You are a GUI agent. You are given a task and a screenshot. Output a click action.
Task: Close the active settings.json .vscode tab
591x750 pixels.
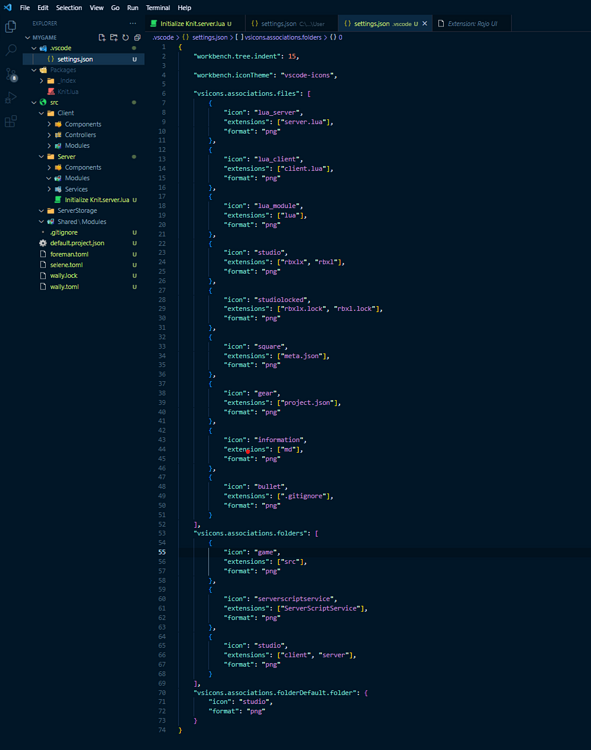pyautogui.click(x=425, y=23)
